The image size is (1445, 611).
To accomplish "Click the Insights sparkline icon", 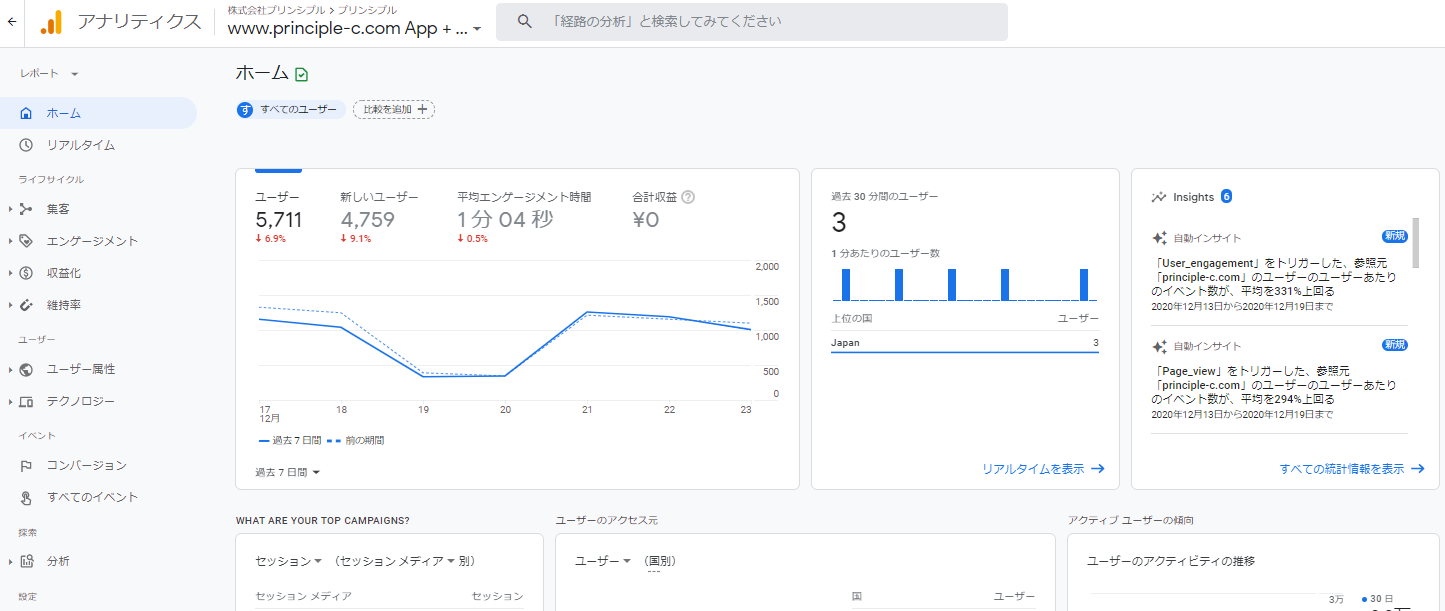I will [x=1158, y=197].
